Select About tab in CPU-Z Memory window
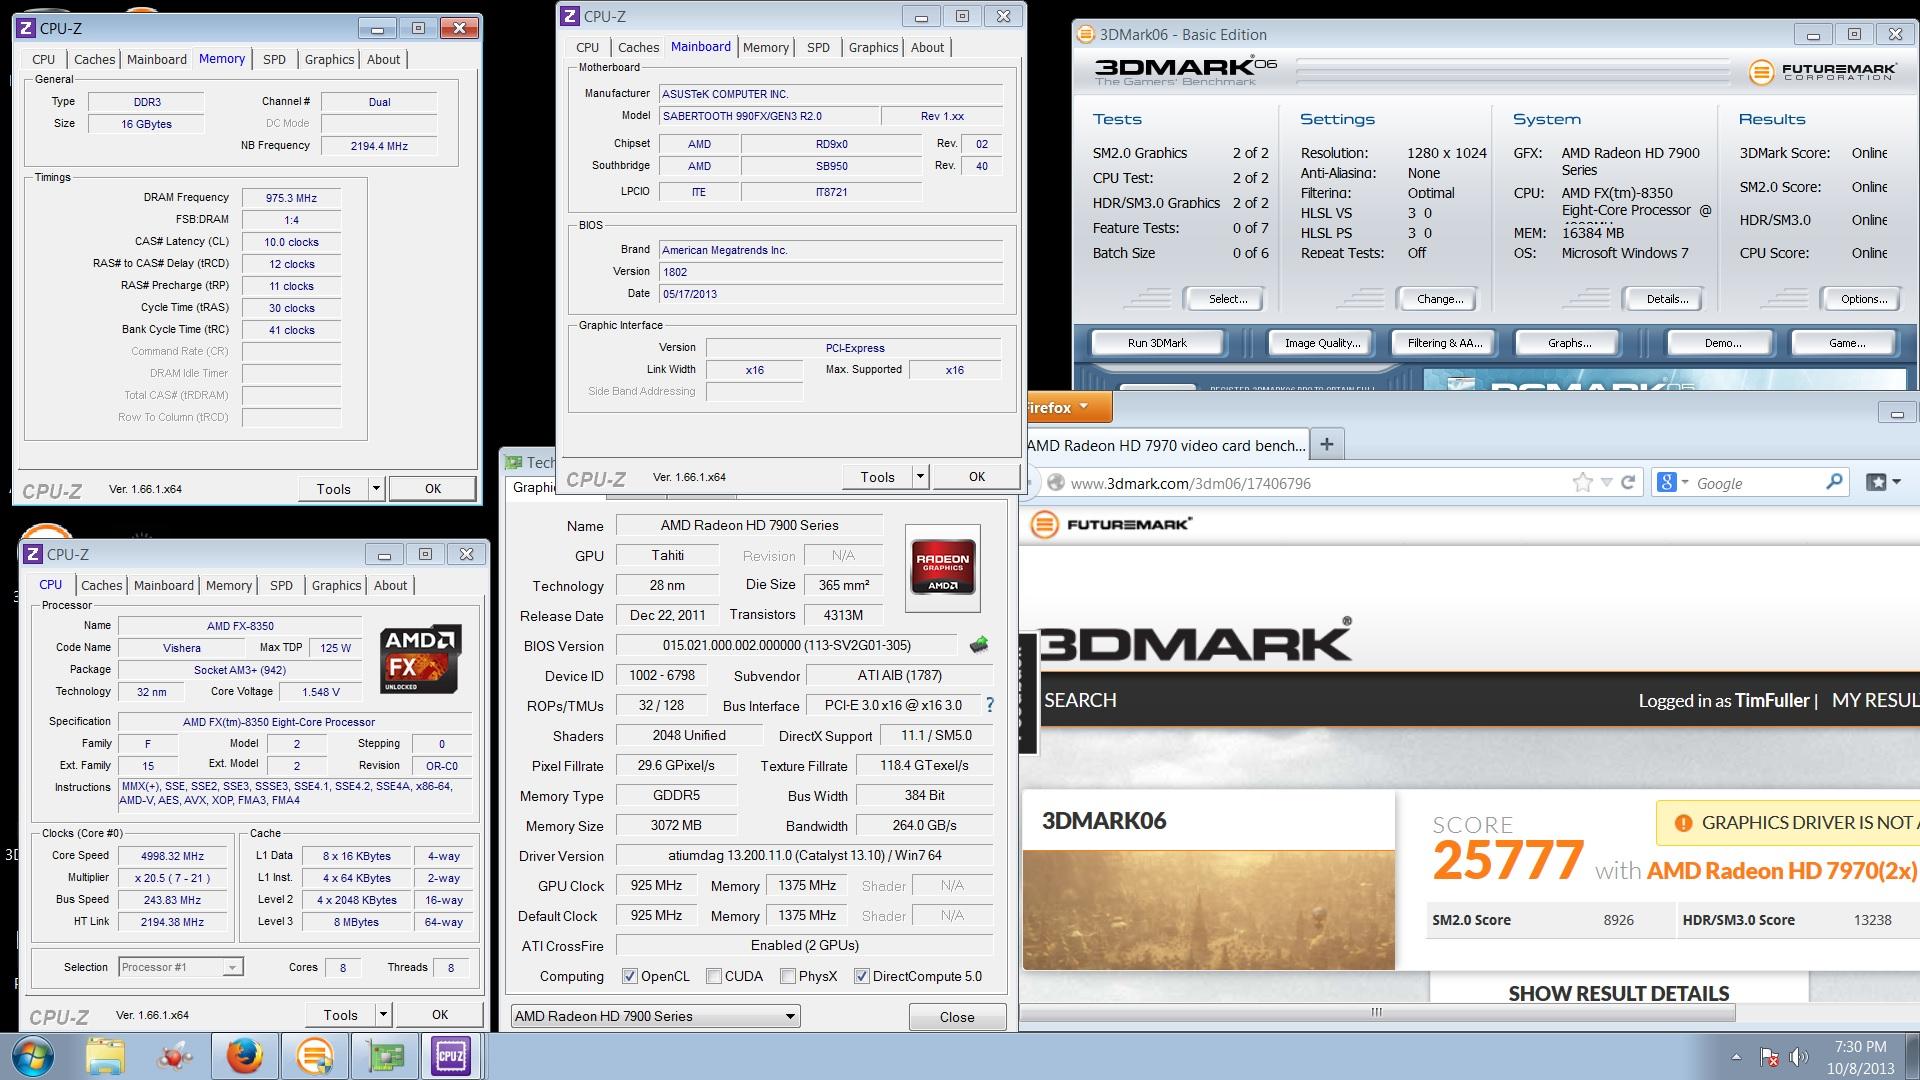The height and width of the screenshot is (1080, 1920). tap(383, 59)
